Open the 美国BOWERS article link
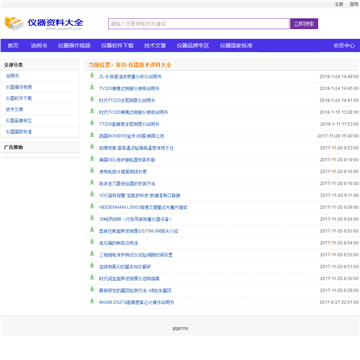The width and height of the screenshot is (360, 360). (x=131, y=136)
